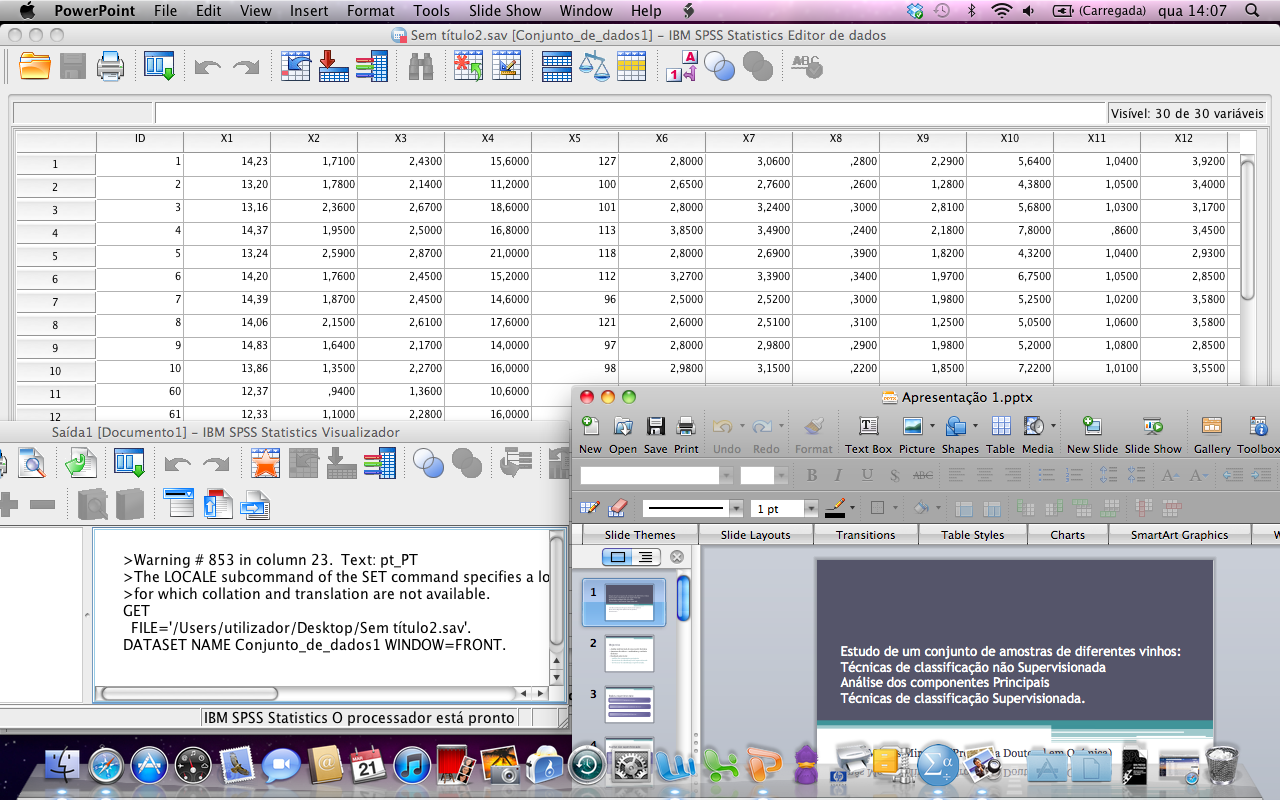Click the Find binoculars icon

click(x=421, y=67)
